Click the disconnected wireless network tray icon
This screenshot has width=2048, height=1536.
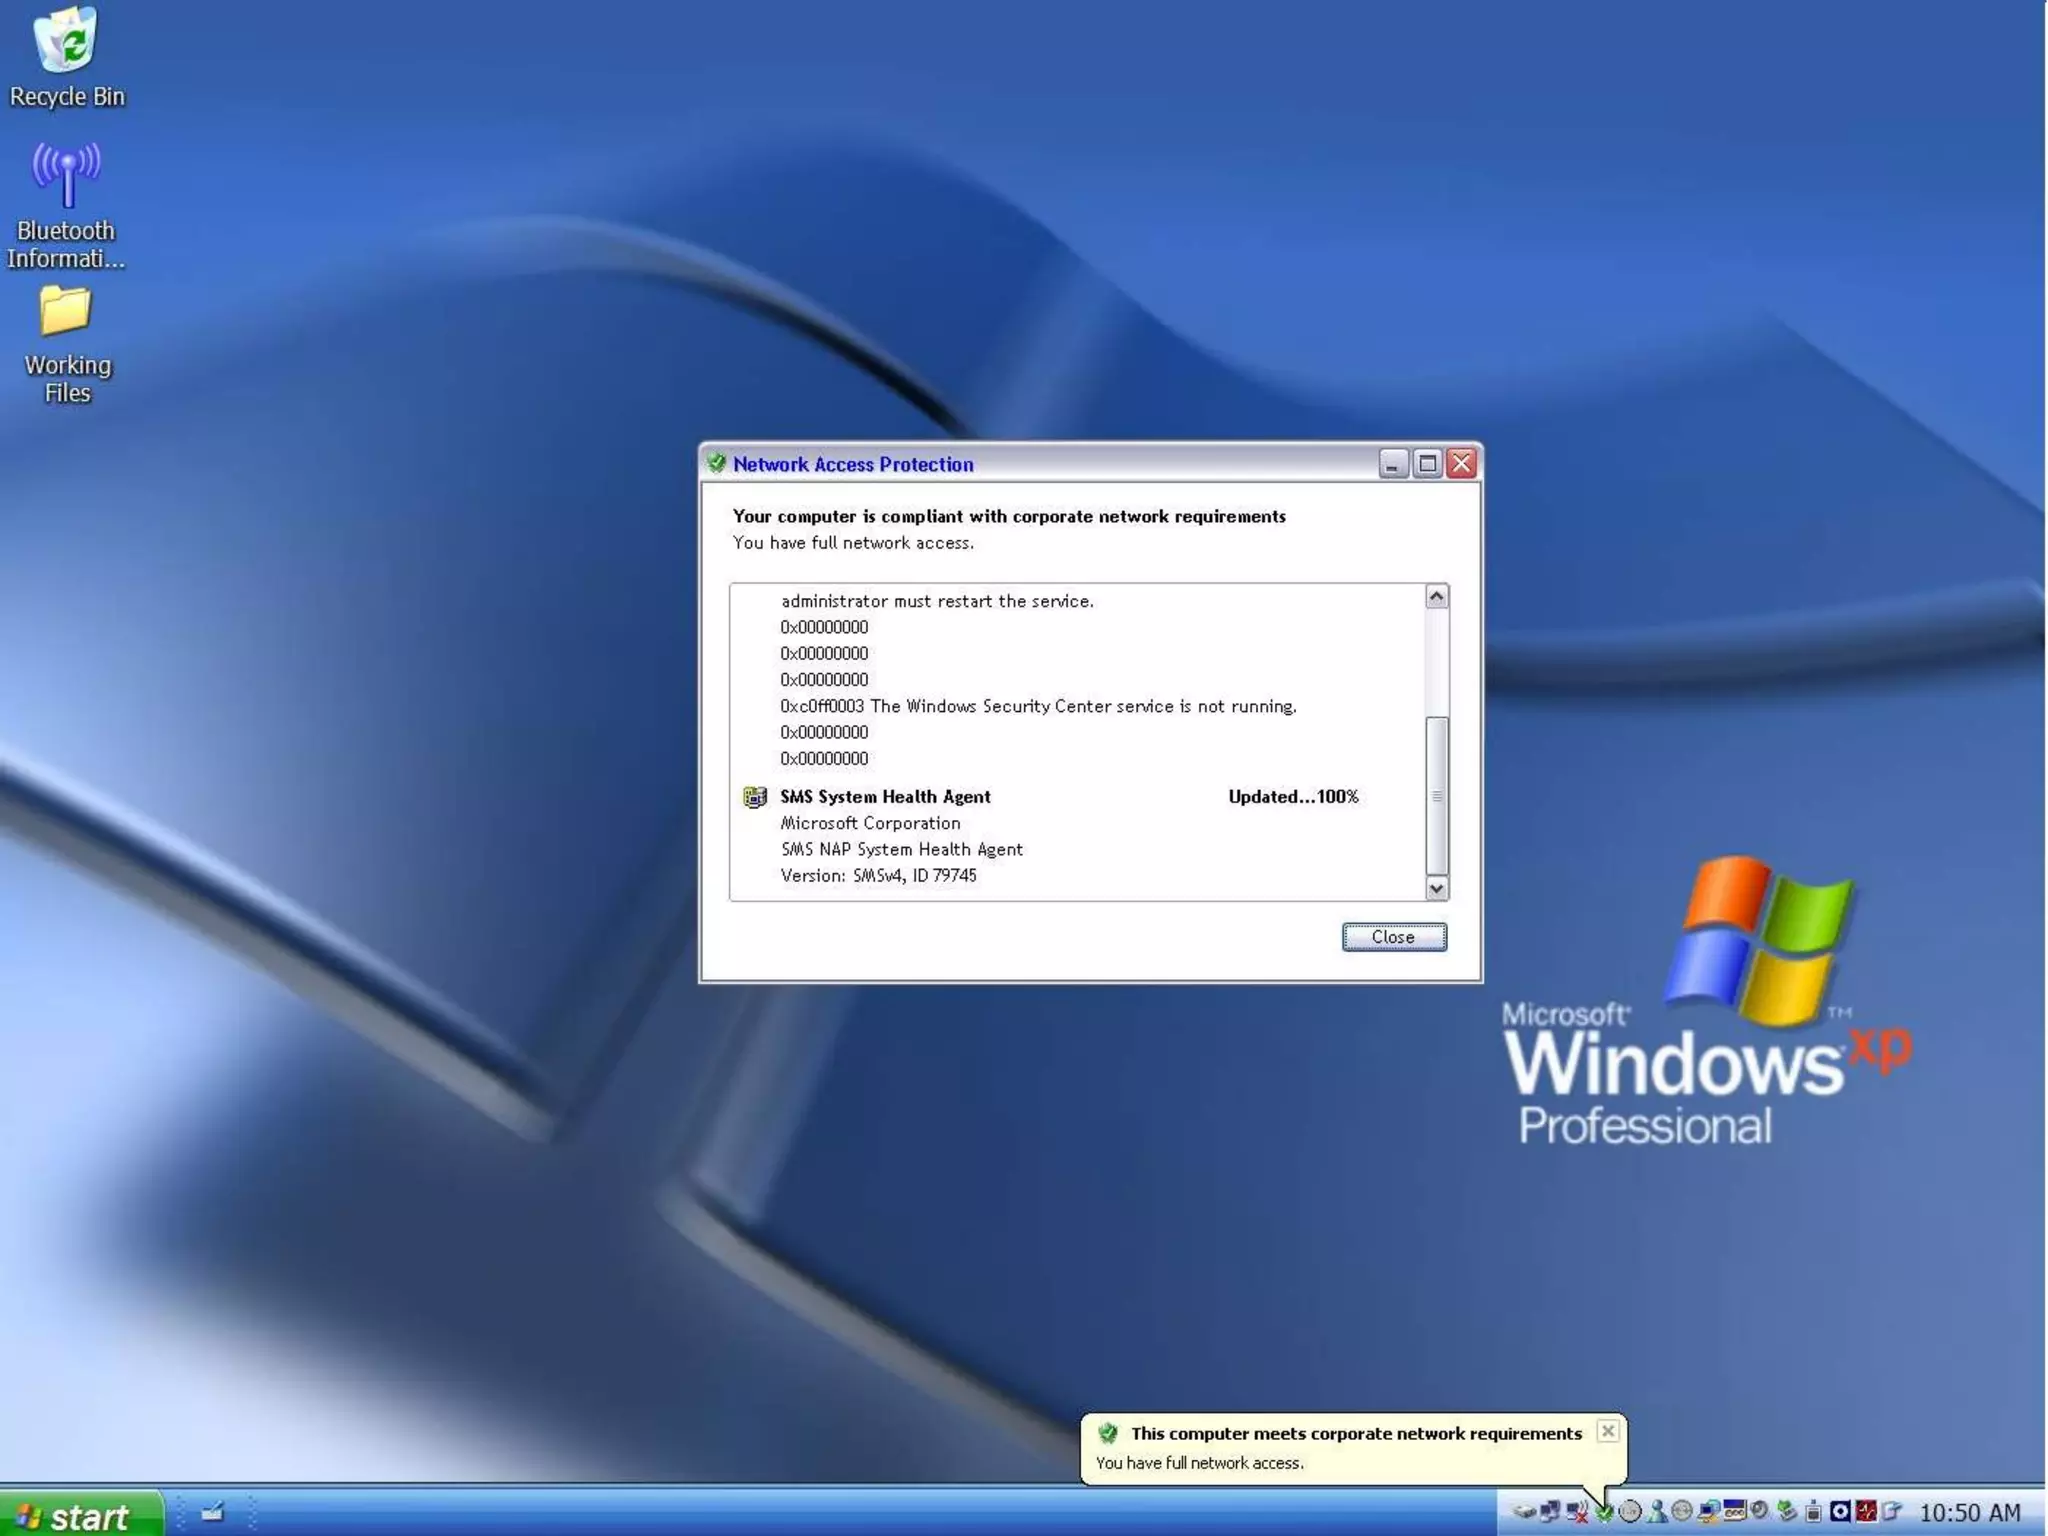coord(1577,1512)
